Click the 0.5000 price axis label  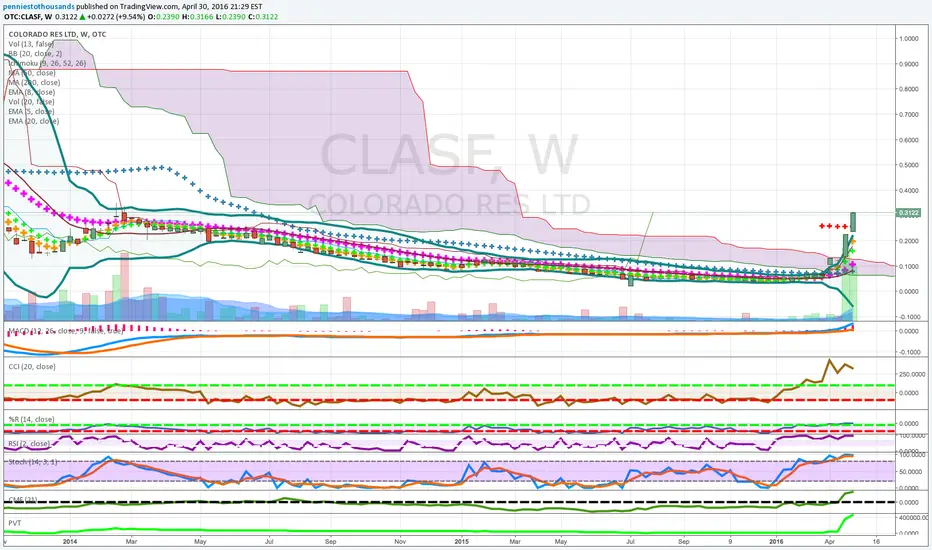coord(909,165)
